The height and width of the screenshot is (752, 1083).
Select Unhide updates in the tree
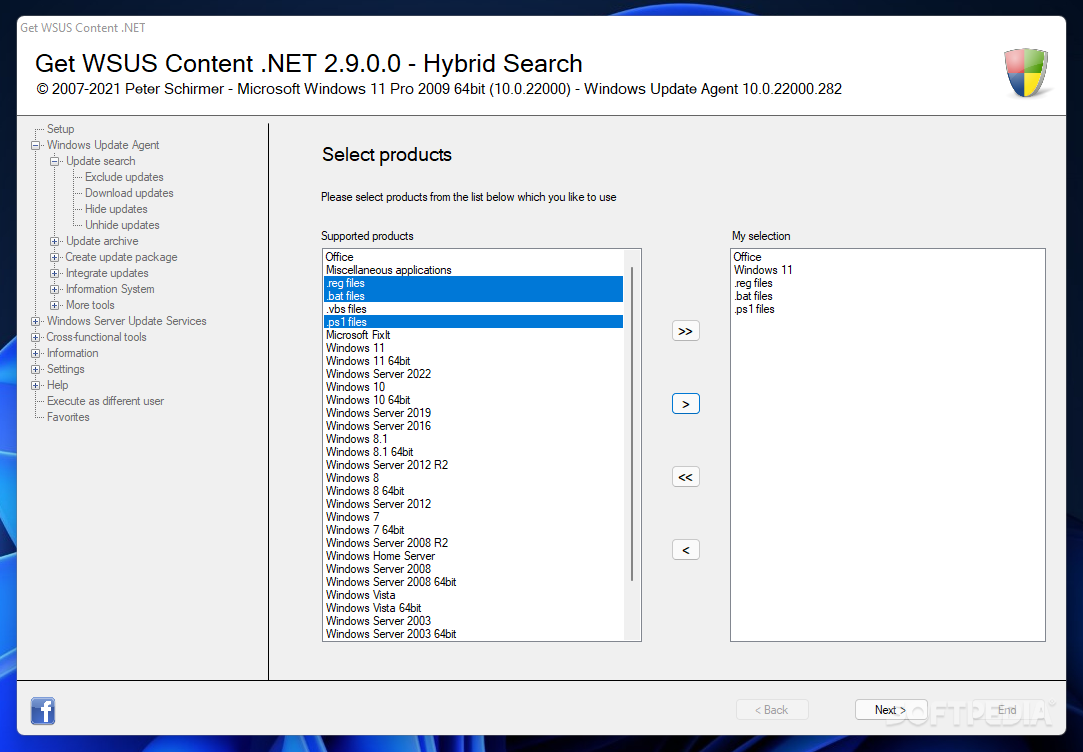tap(122, 224)
